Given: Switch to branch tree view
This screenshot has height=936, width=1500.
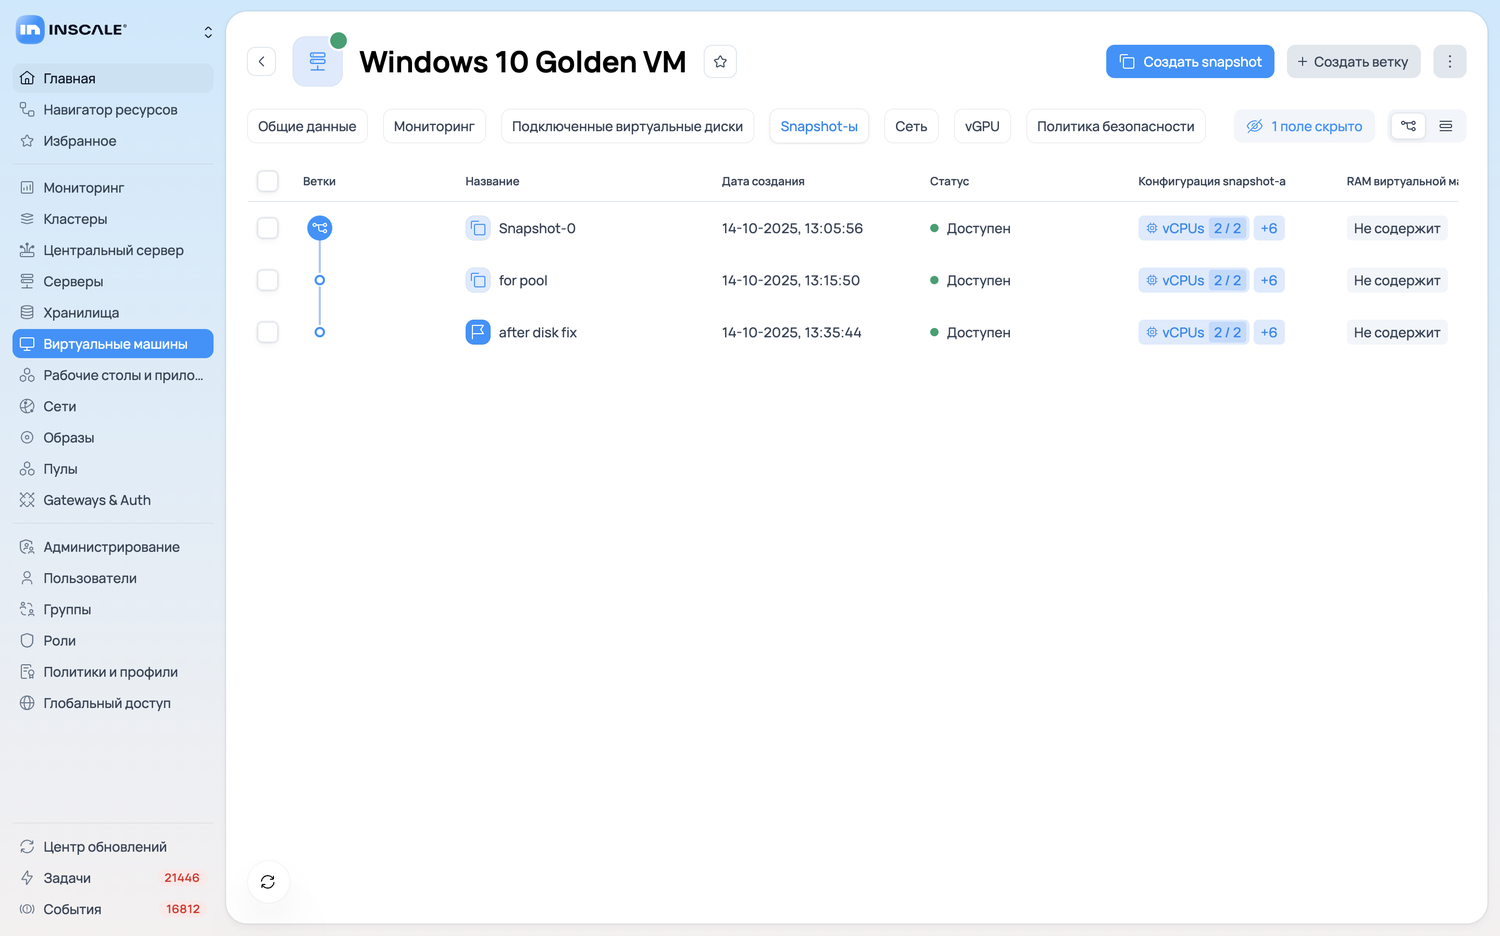Looking at the screenshot, I should coord(1408,126).
